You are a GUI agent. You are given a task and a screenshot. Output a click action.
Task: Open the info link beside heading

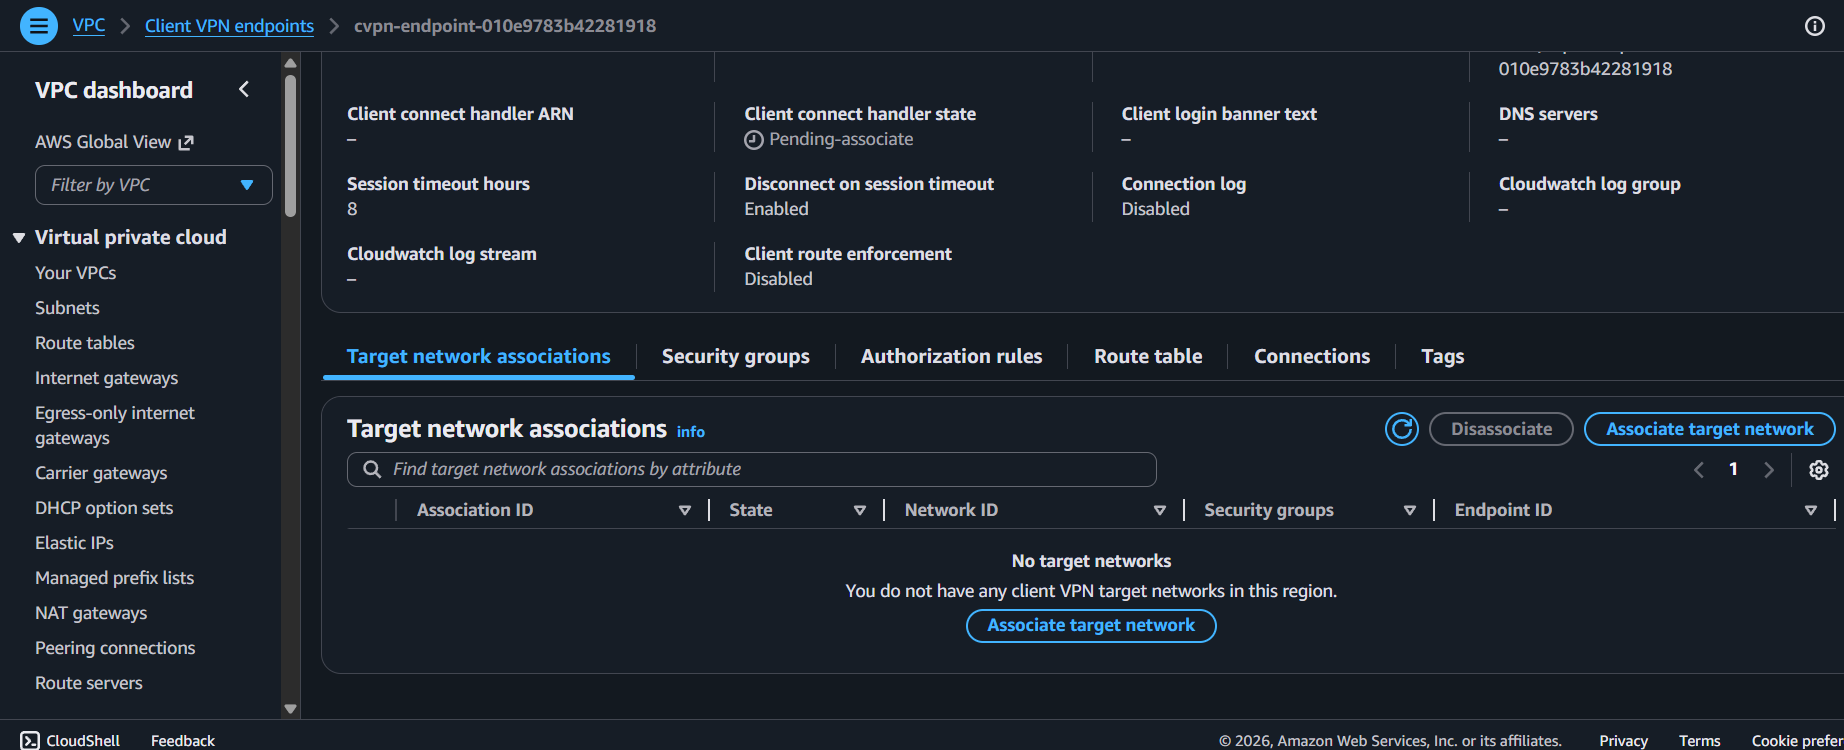click(x=691, y=432)
